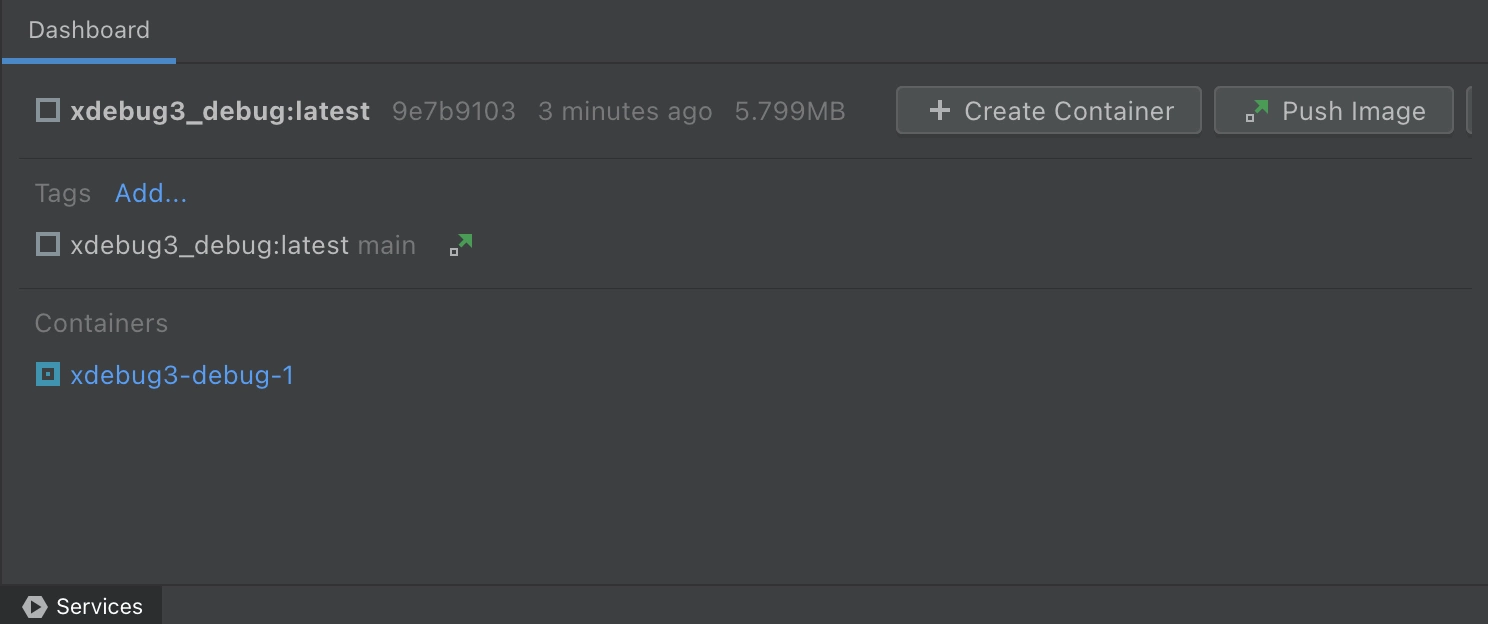Click the gray 'main' label beside the tag
The image size is (1488, 624).
pos(386,245)
